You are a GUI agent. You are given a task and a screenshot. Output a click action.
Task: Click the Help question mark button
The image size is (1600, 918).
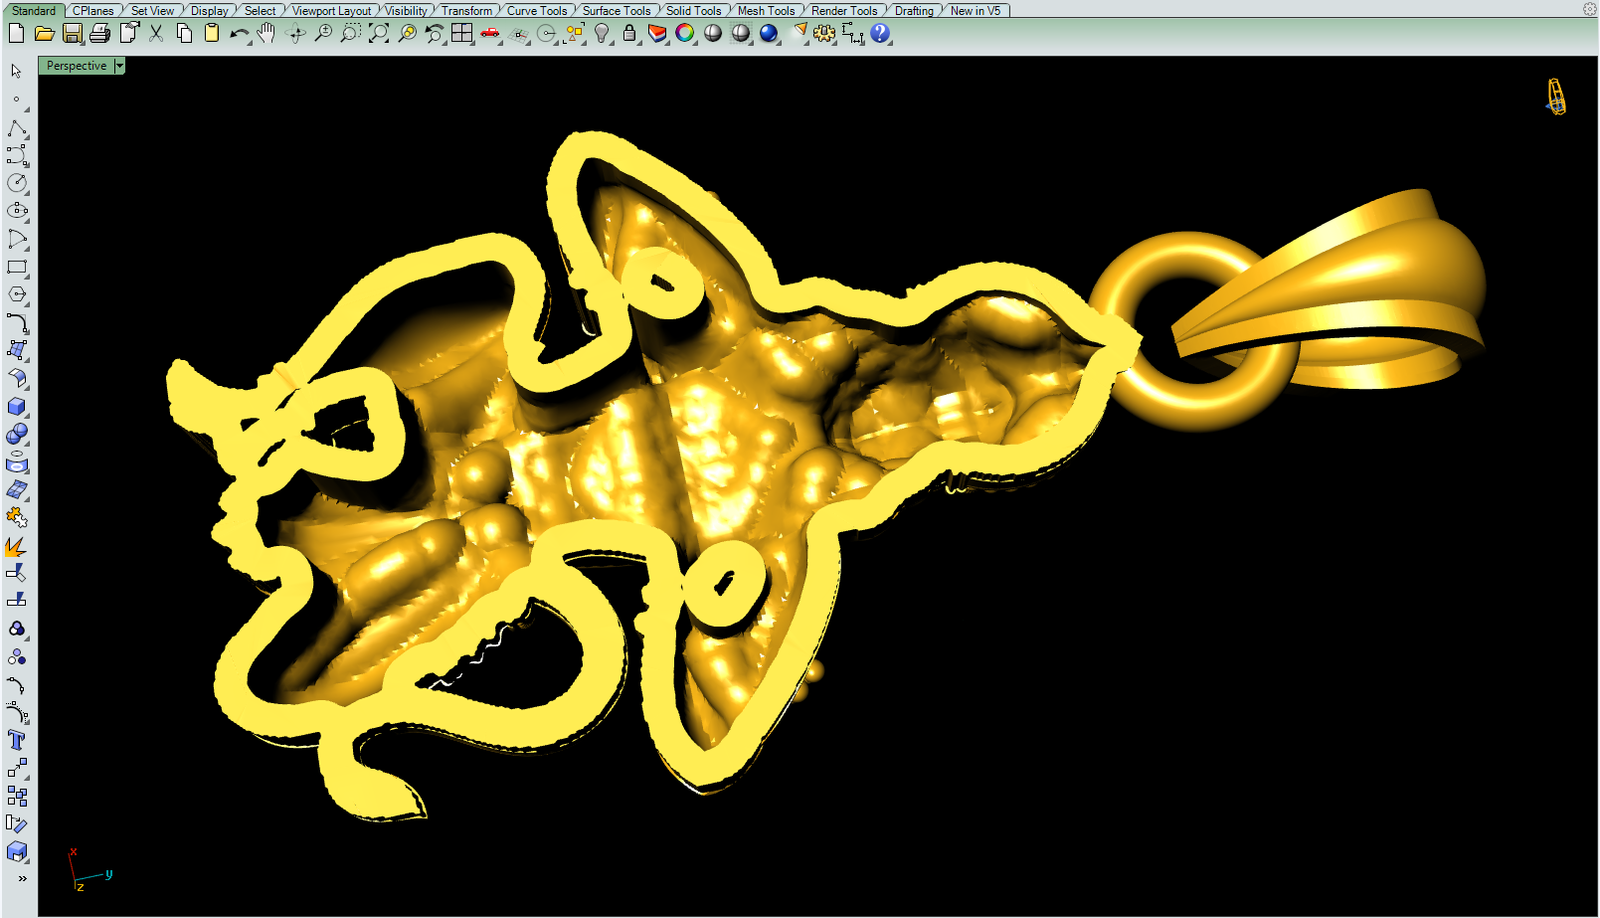pyautogui.click(x=880, y=33)
